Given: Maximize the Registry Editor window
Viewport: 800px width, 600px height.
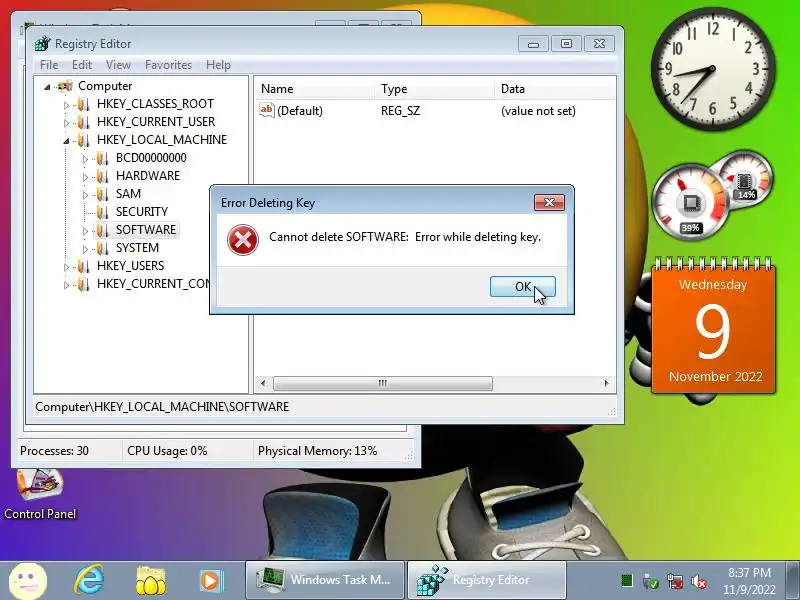Looking at the screenshot, I should [x=566, y=44].
